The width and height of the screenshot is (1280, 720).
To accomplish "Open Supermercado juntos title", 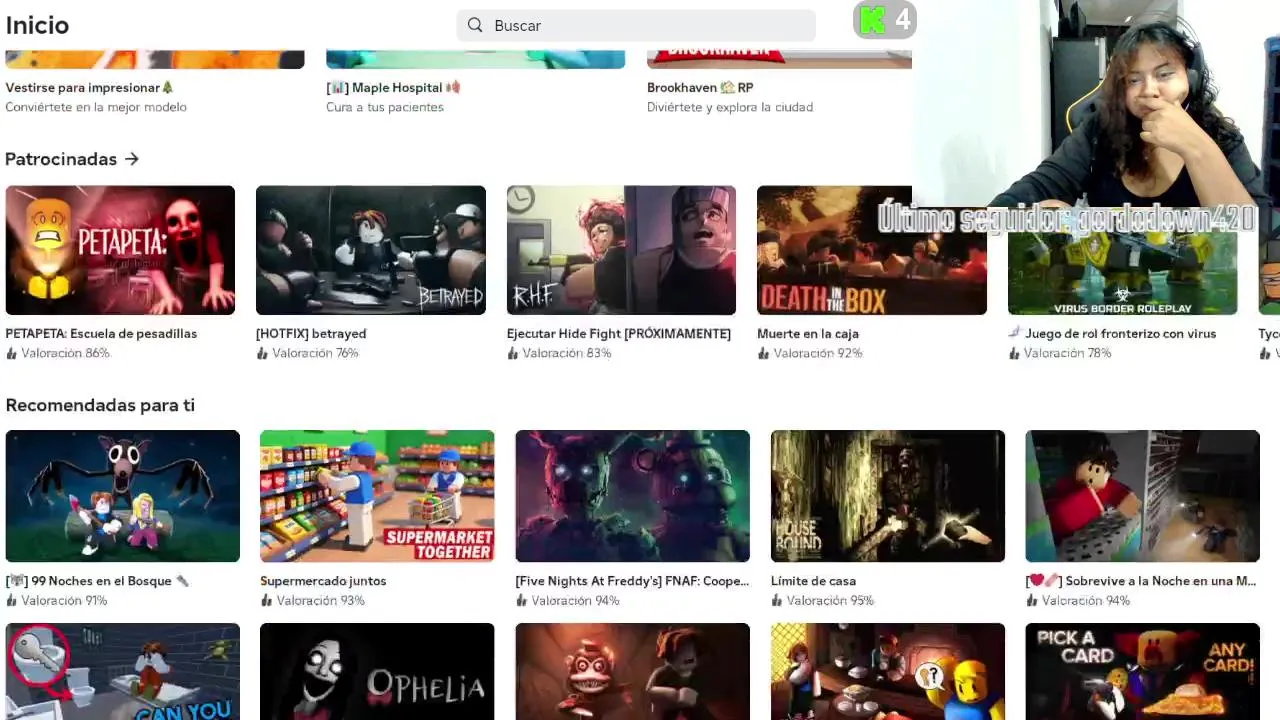I will (x=323, y=581).
